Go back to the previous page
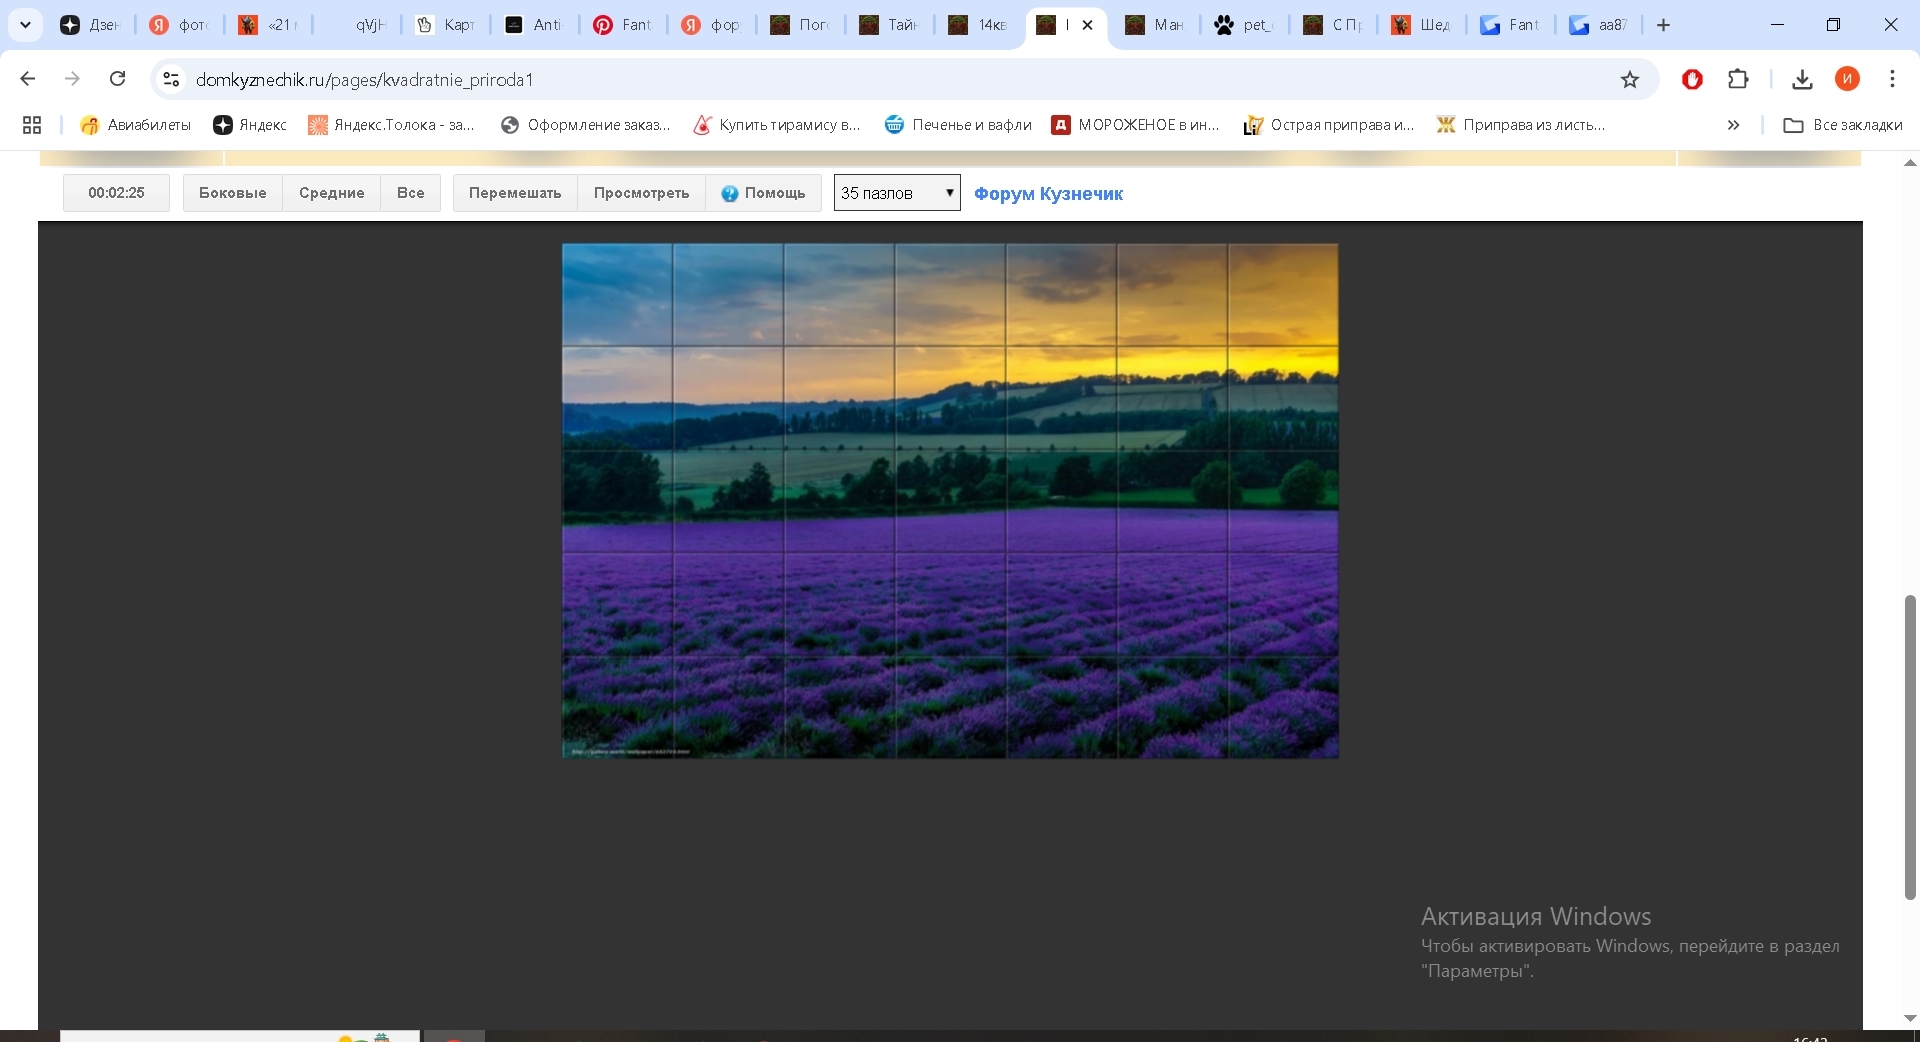Screen dimensions: 1920x1042 pyautogui.click(x=28, y=79)
